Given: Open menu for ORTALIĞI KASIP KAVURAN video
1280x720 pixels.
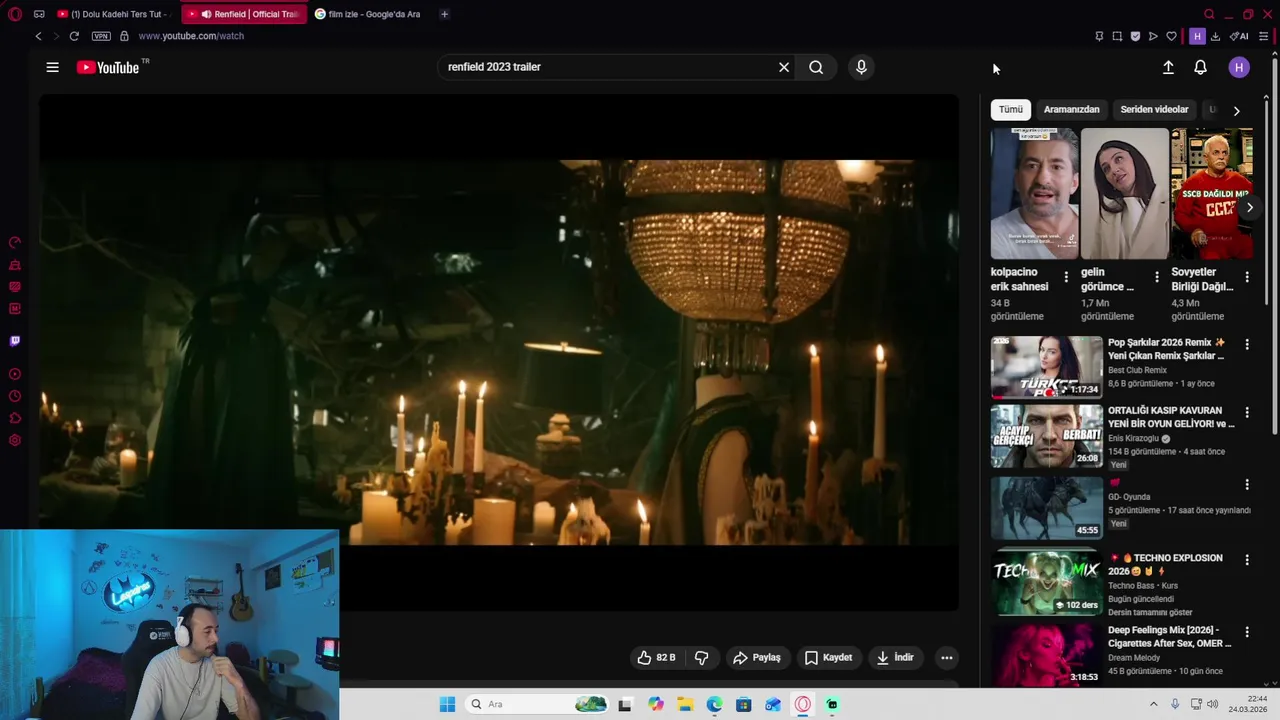Looking at the screenshot, I should [x=1247, y=412].
